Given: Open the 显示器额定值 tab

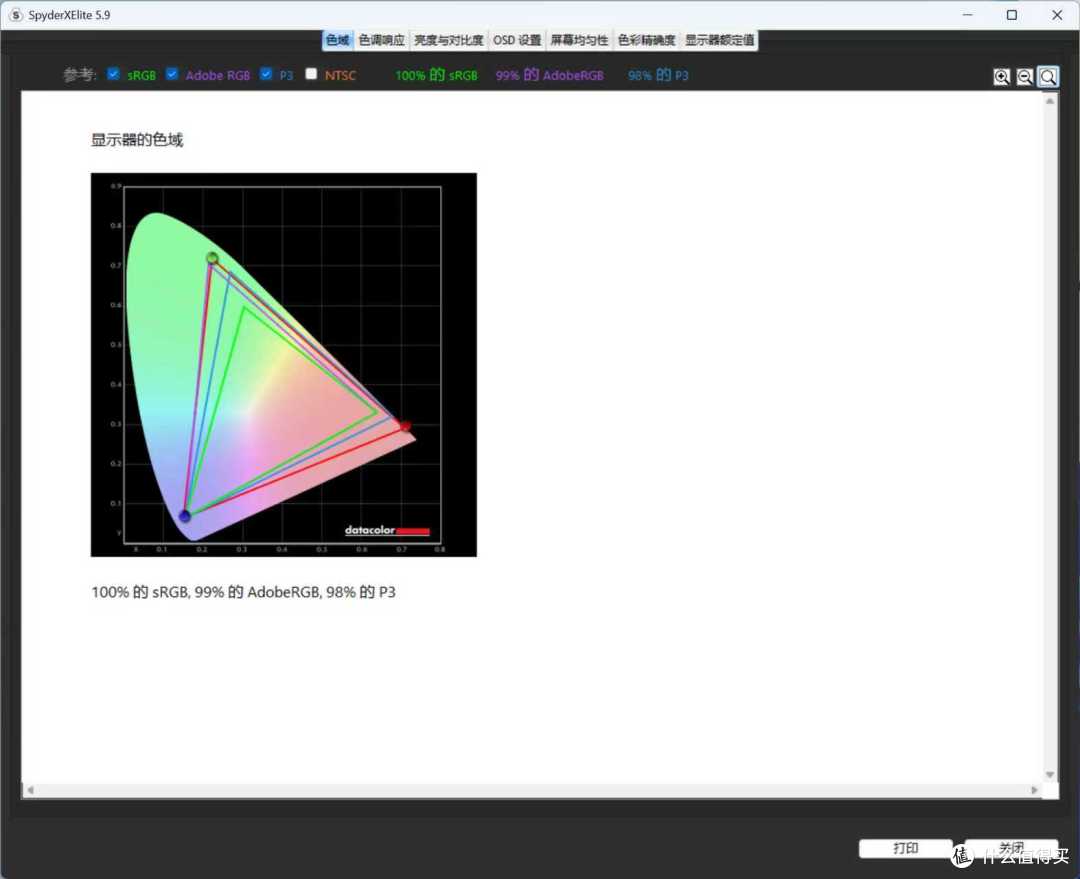Looking at the screenshot, I should [719, 40].
